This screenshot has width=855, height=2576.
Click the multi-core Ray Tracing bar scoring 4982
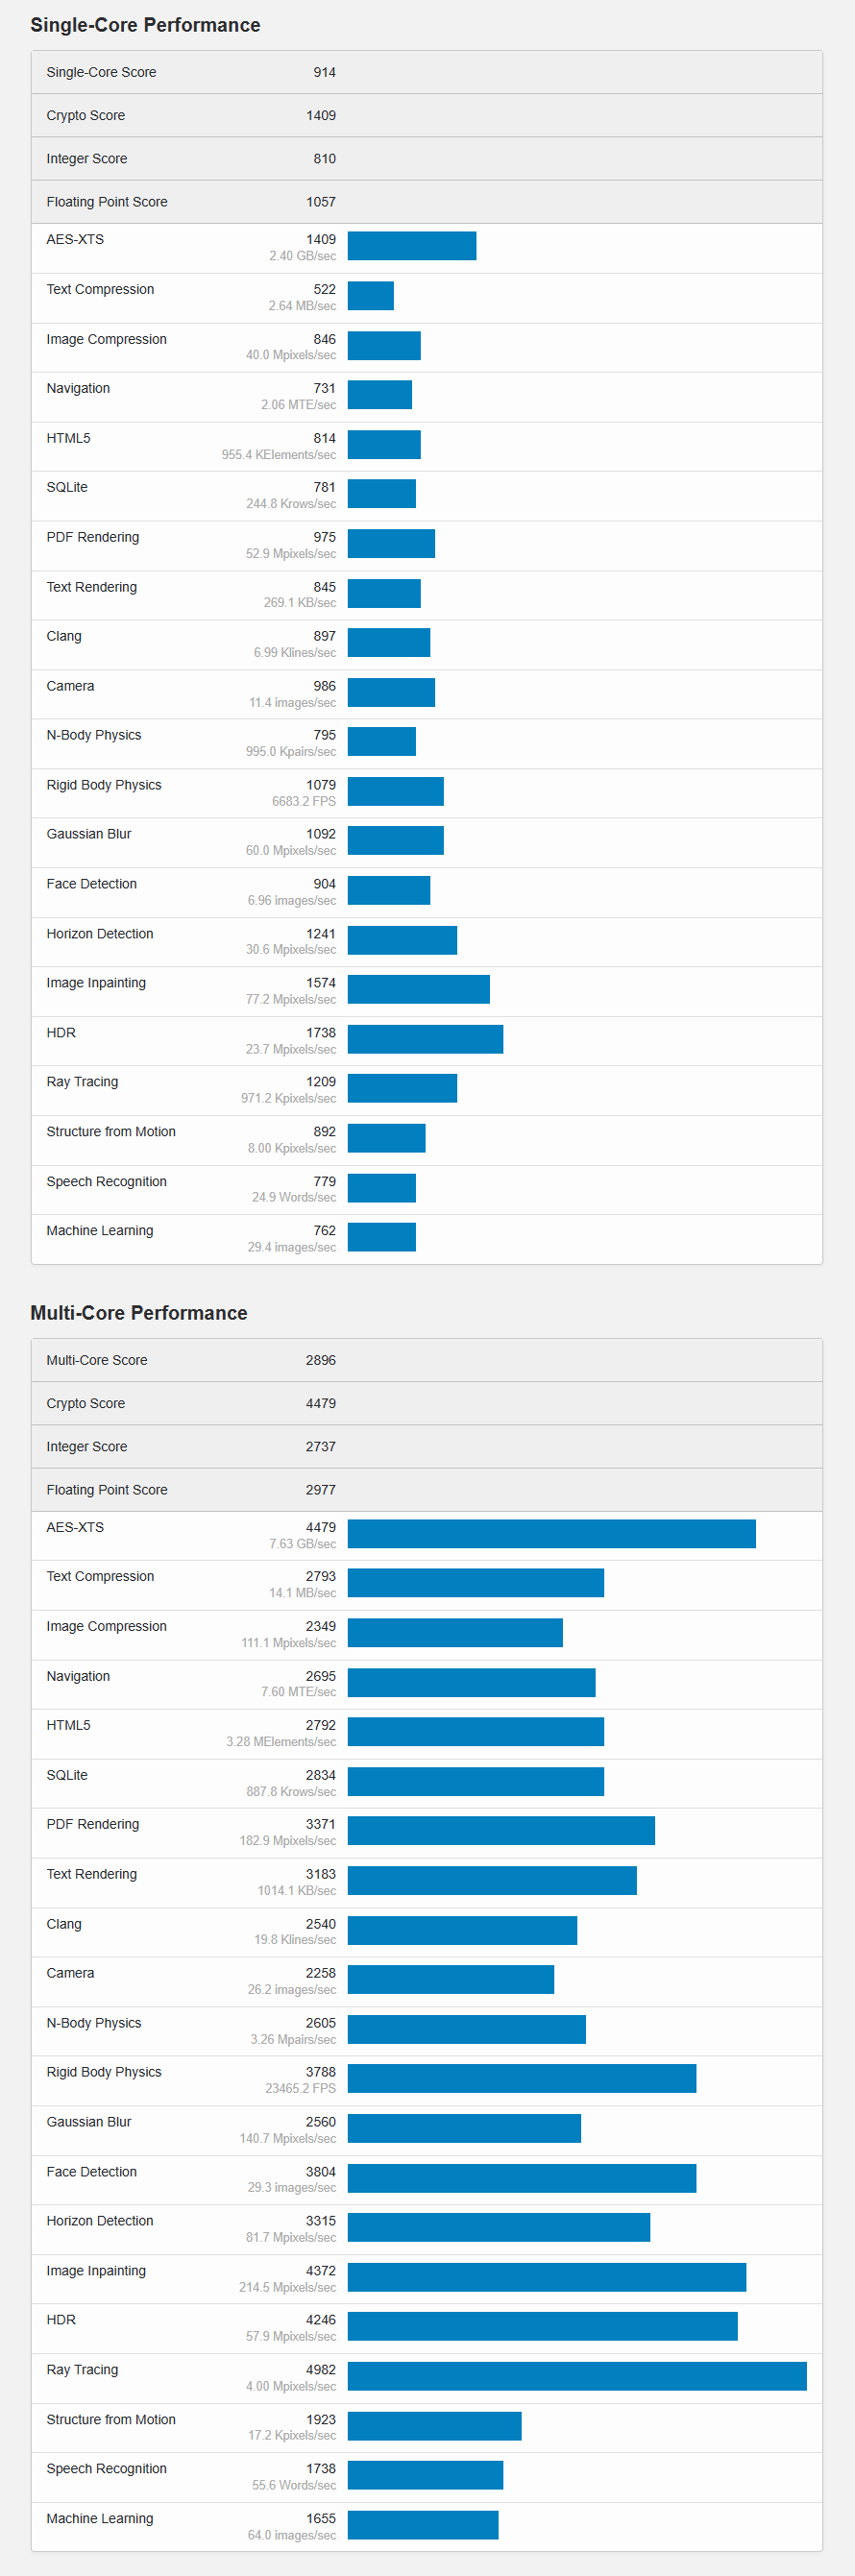click(x=576, y=2376)
